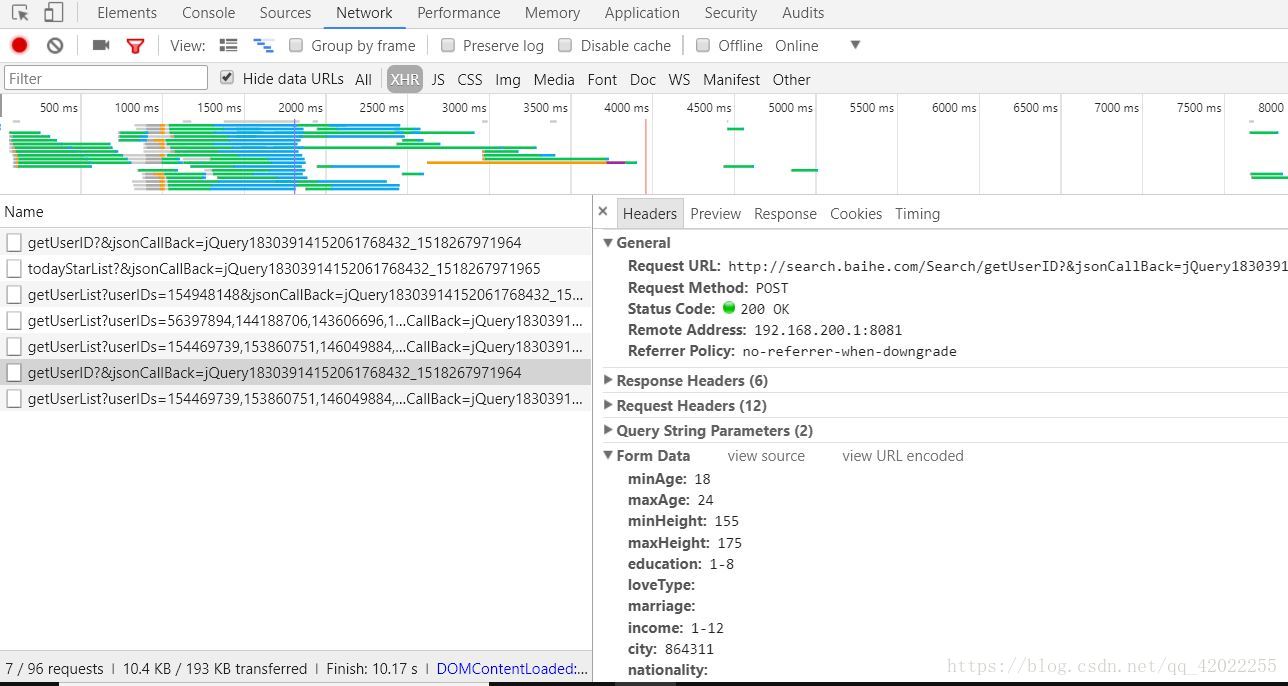Open the throttling dropdown arrow next to Online

[x=855, y=45]
